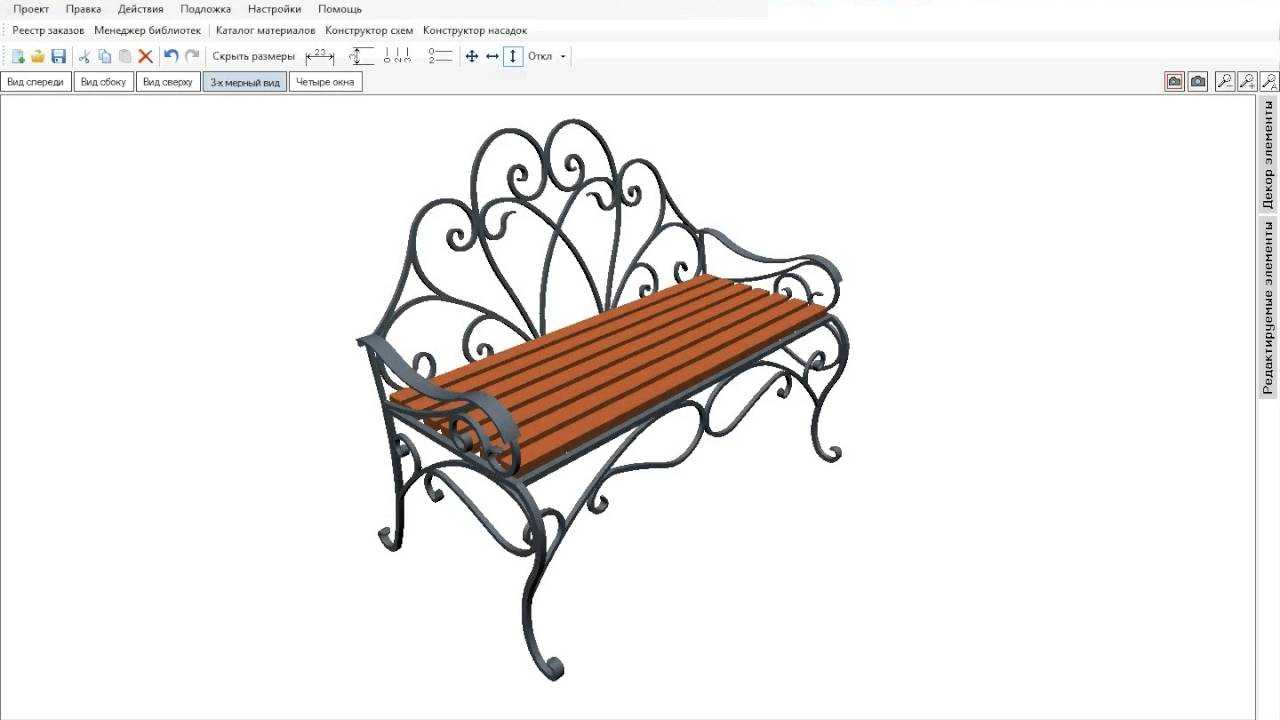The height and width of the screenshot is (720, 1280).
Task: Switch to Вид спереди view
Action: (36, 82)
